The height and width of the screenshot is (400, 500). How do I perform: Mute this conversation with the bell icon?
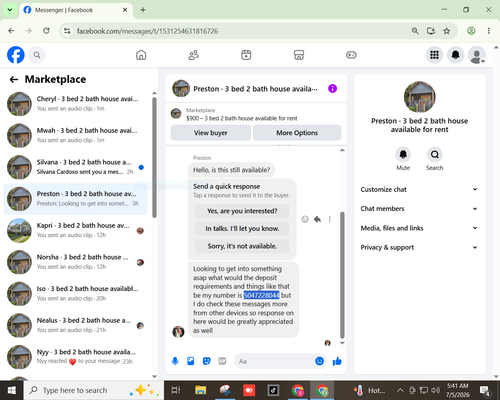point(403,154)
